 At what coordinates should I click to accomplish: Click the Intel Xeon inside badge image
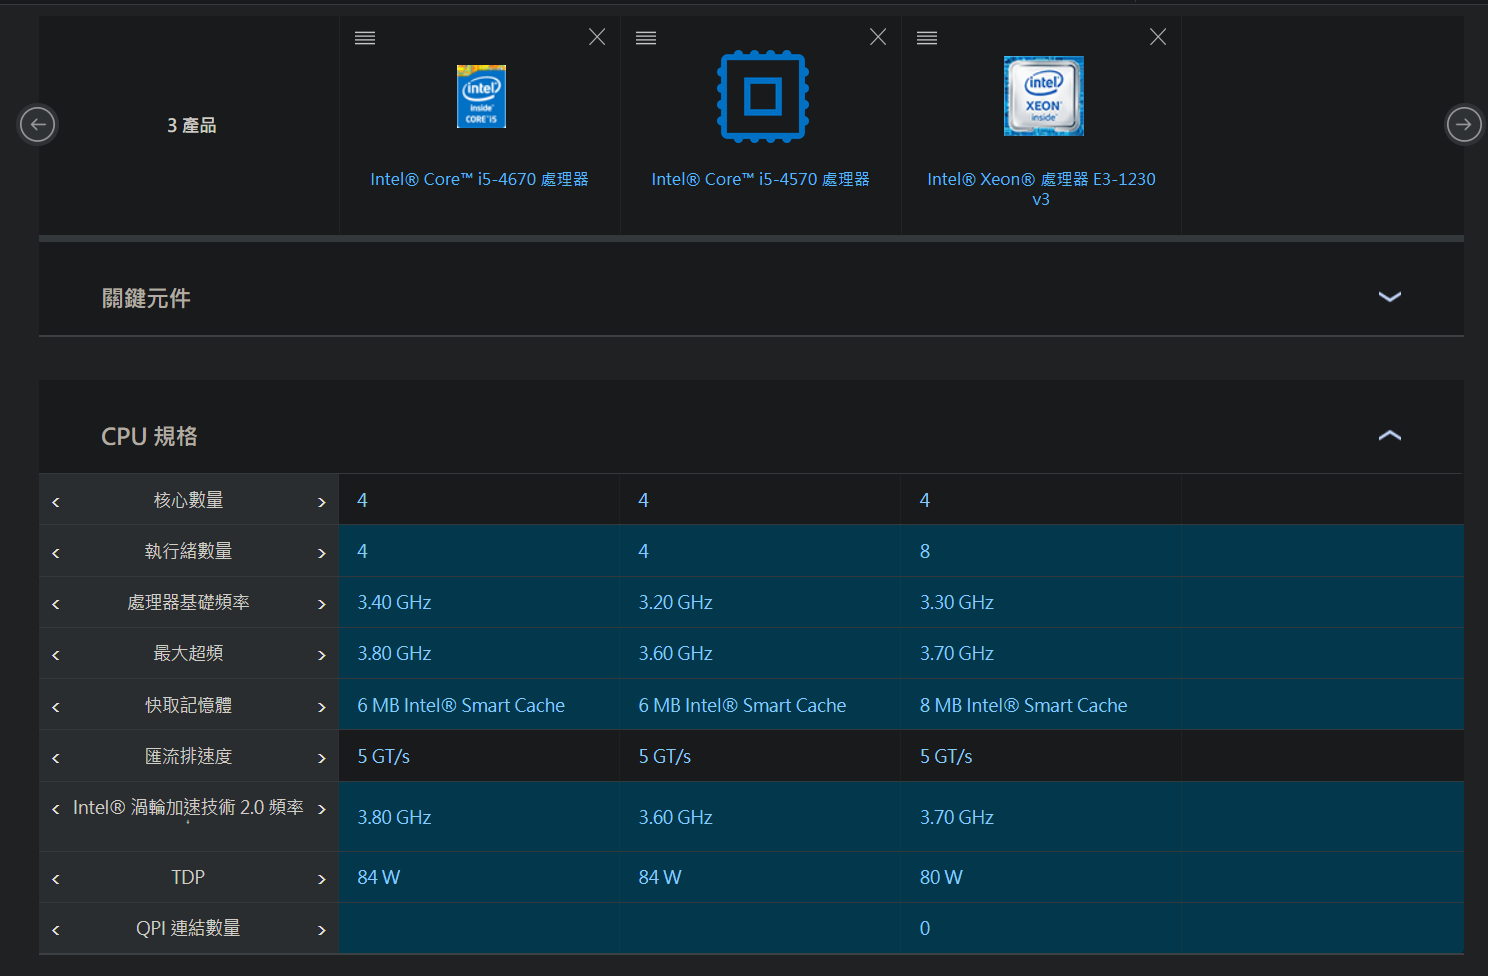point(1044,96)
